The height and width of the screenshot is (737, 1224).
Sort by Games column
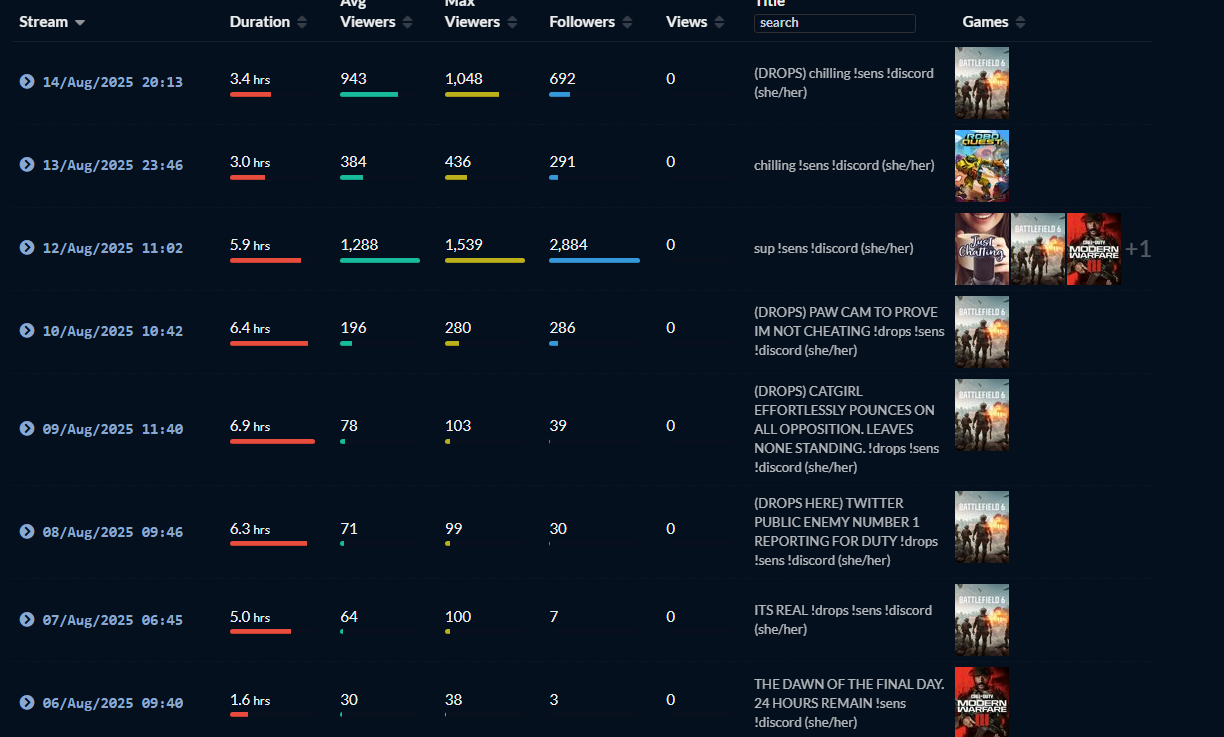pyautogui.click(x=994, y=22)
